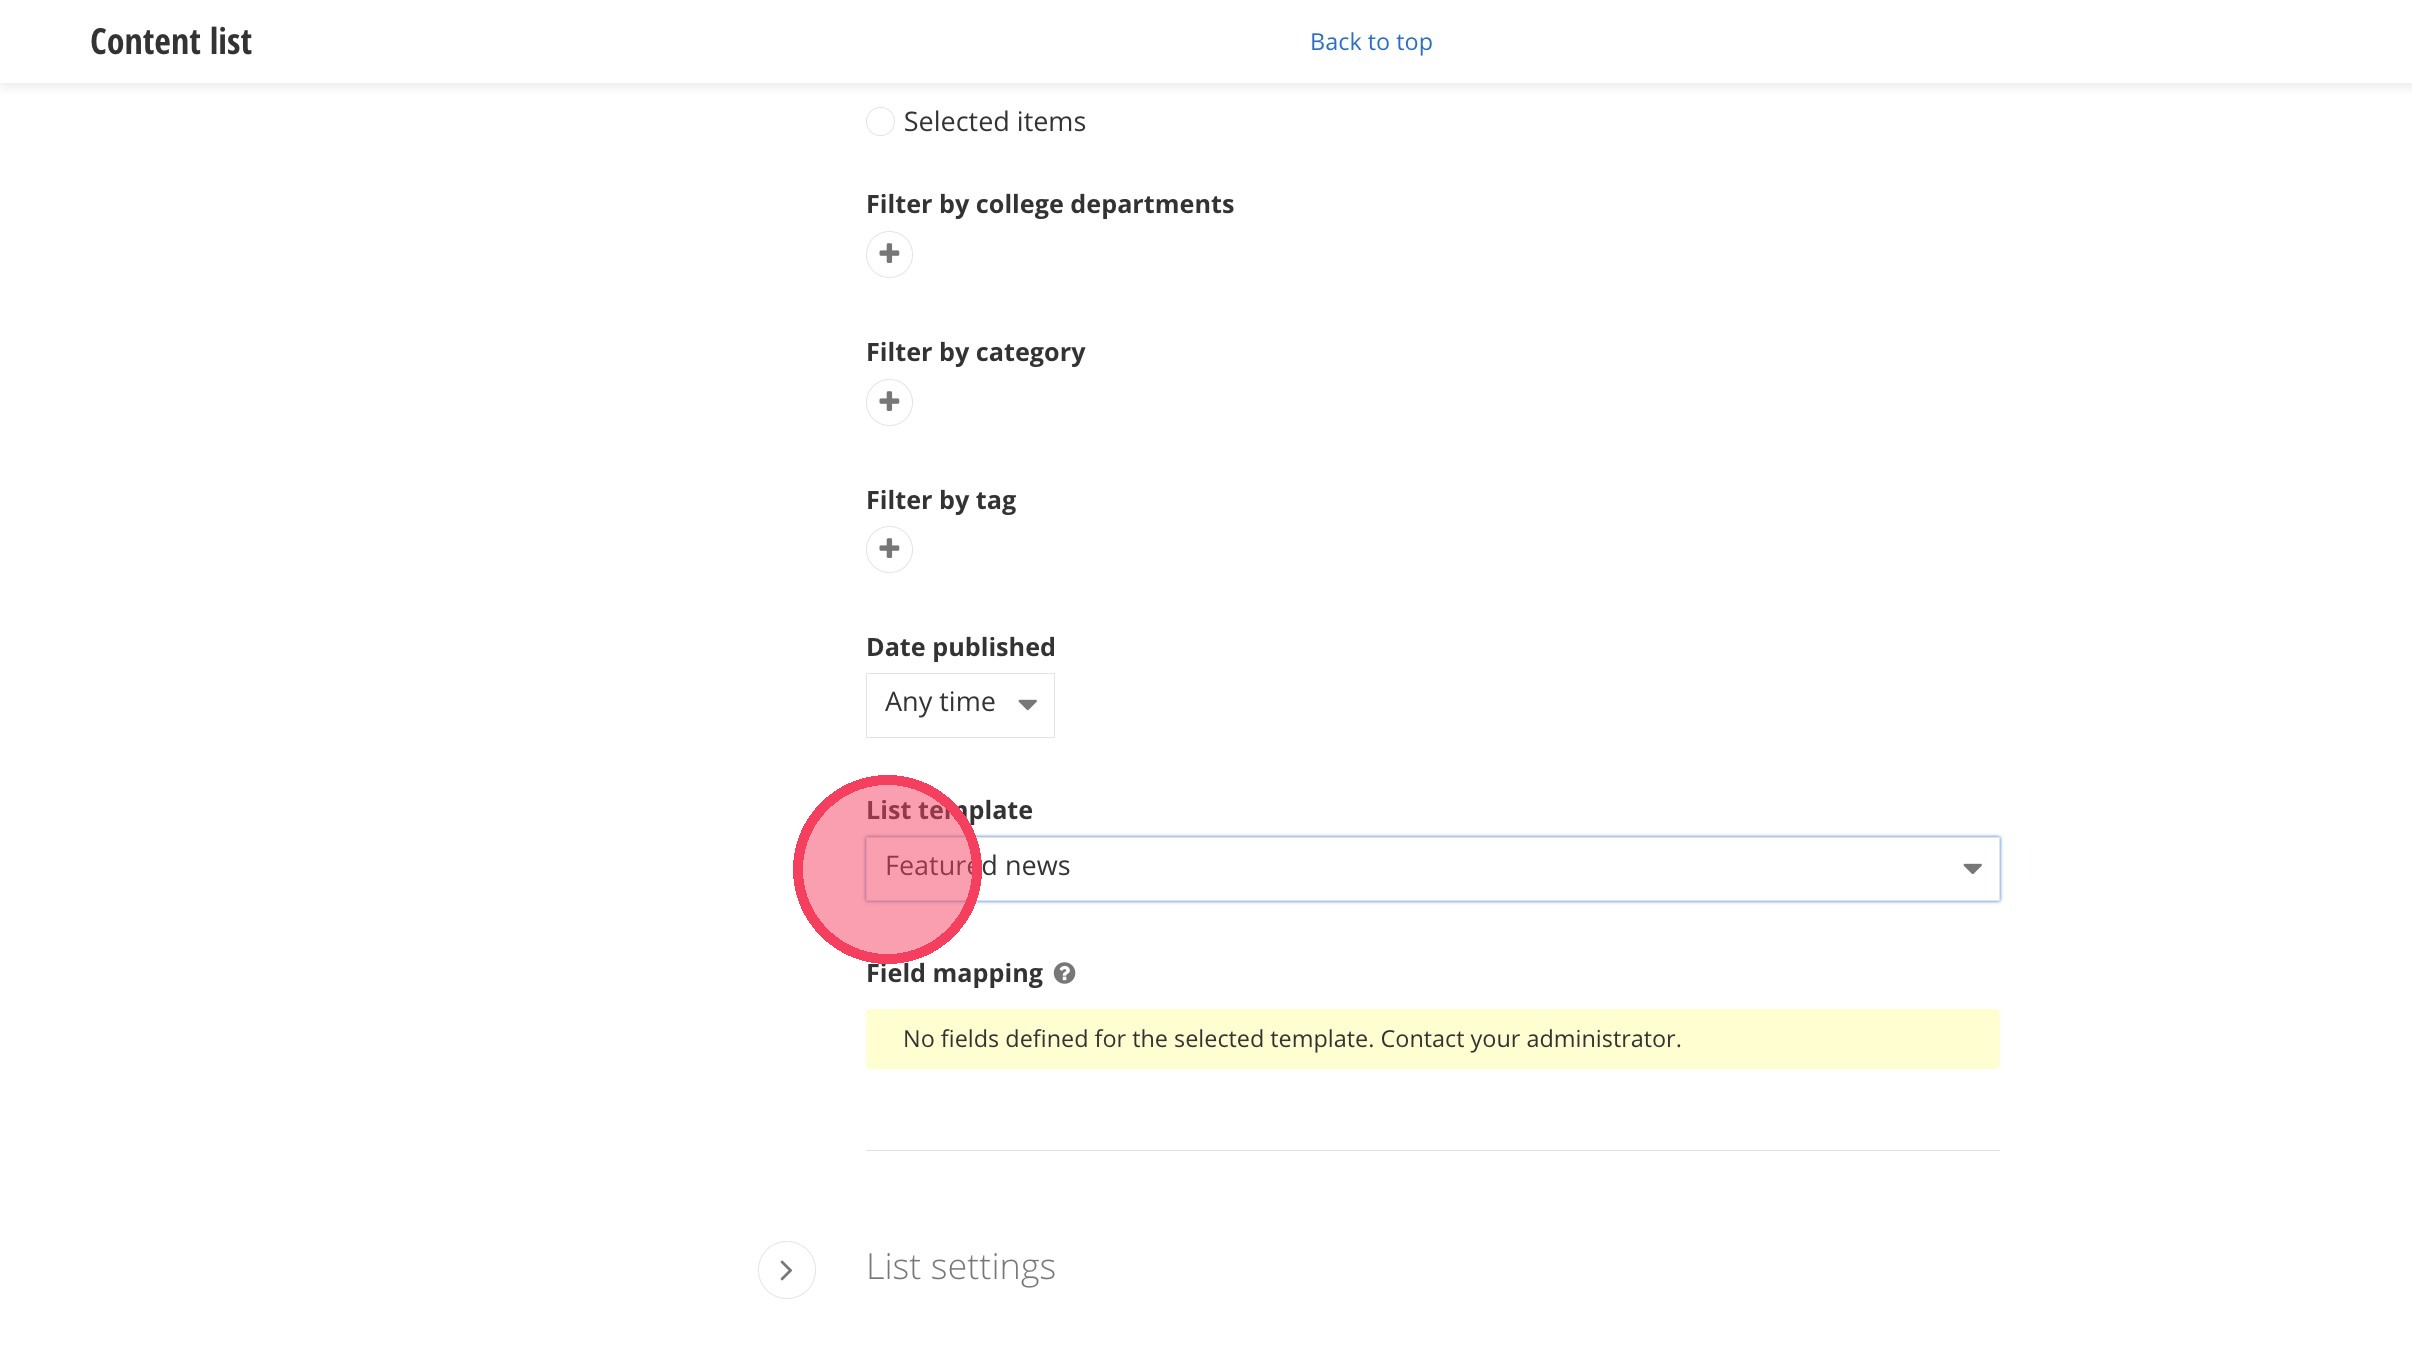Click the Filter by college departments label

pos(1049,204)
